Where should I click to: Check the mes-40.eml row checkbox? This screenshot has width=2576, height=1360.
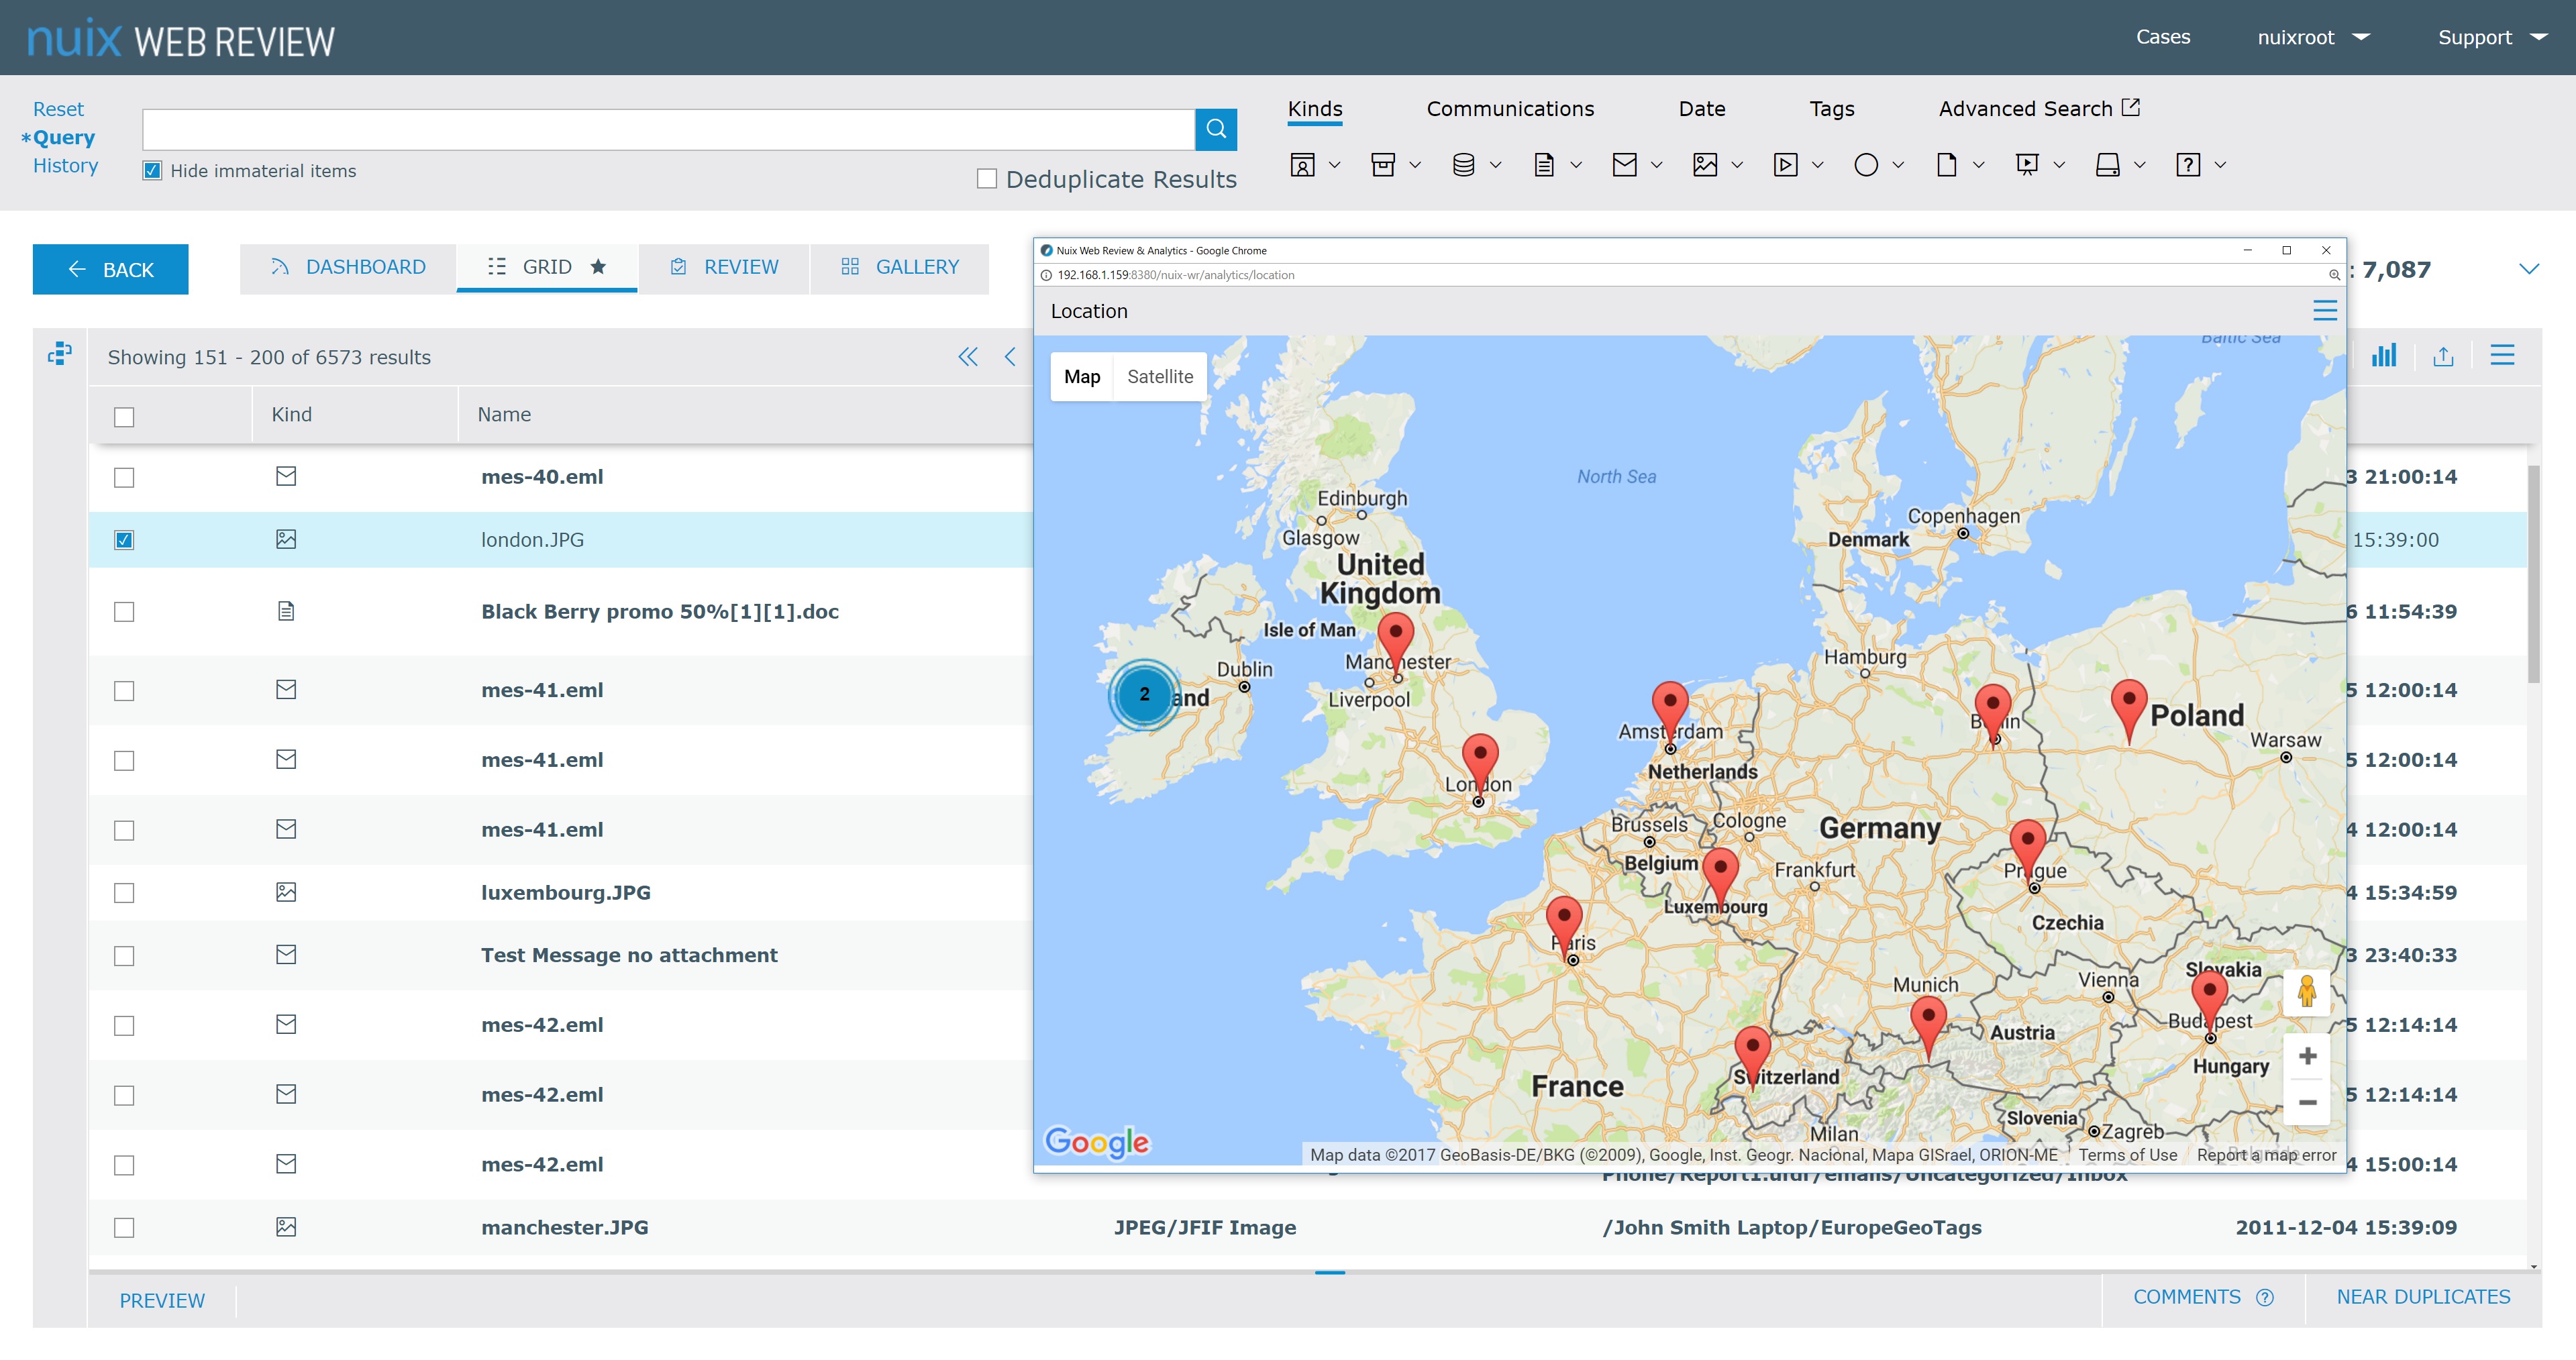click(x=124, y=478)
